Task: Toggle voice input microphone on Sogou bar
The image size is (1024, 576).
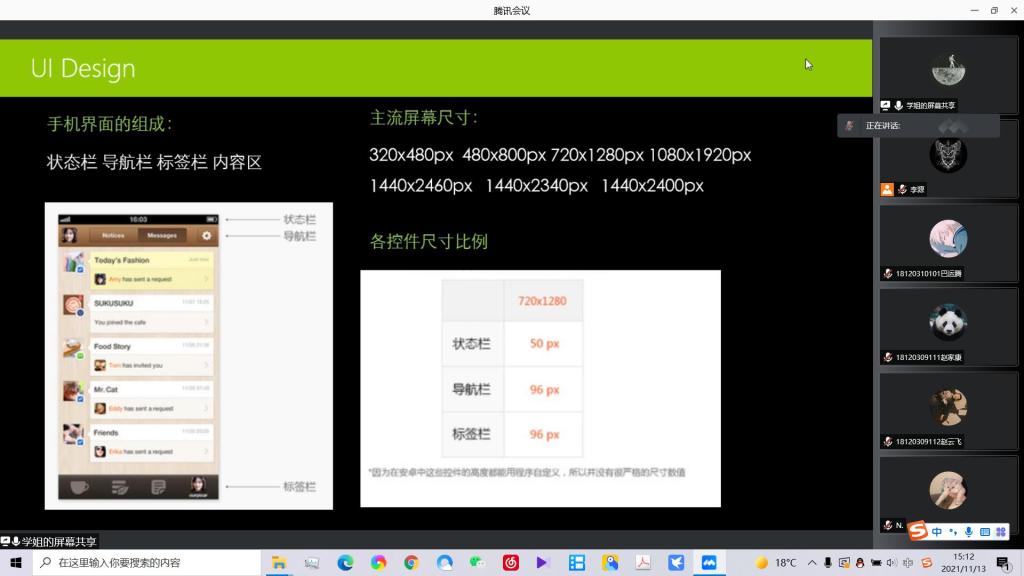Action: [x=969, y=532]
